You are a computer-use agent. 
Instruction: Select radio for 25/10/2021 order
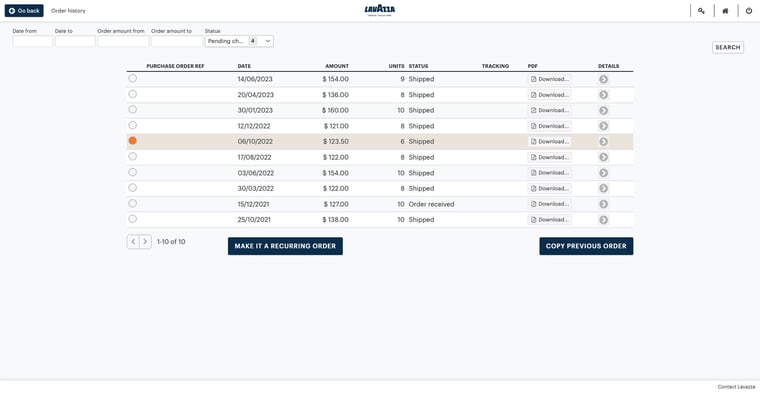point(132,219)
